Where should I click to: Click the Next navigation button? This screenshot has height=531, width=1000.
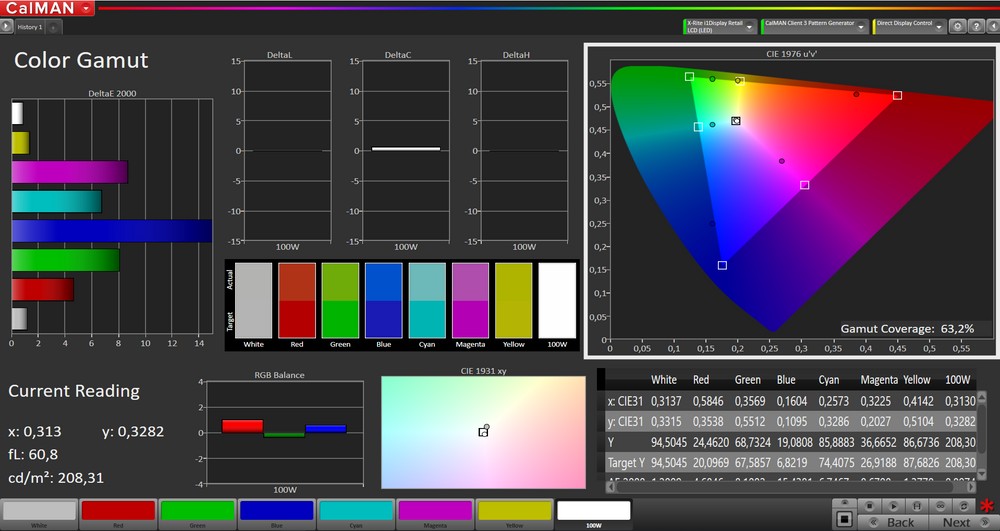tap(955, 522)
